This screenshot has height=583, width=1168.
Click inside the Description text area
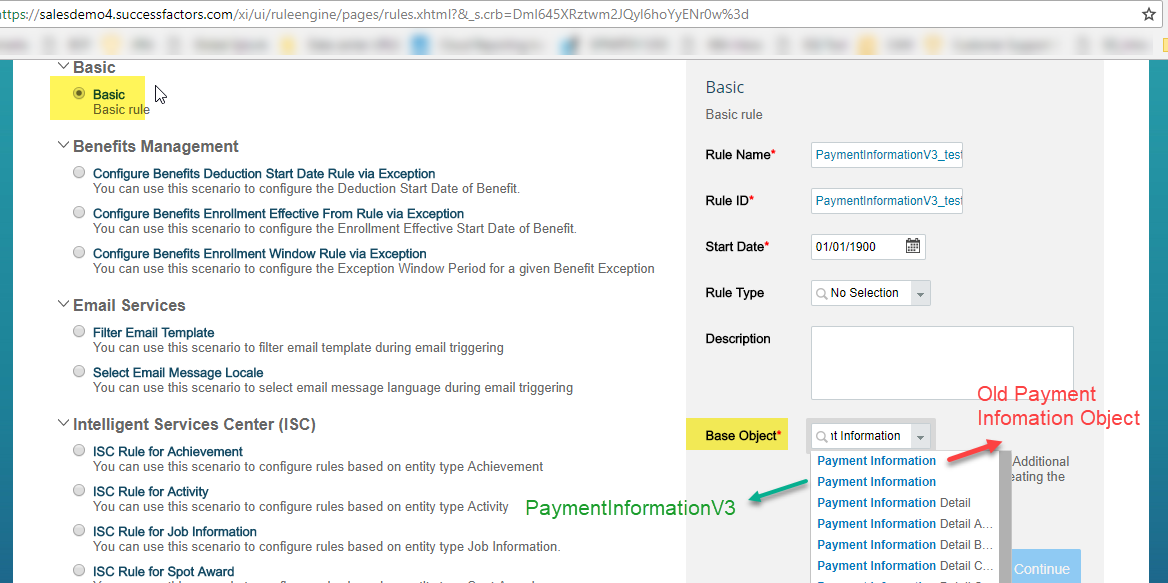coord(942,363)
